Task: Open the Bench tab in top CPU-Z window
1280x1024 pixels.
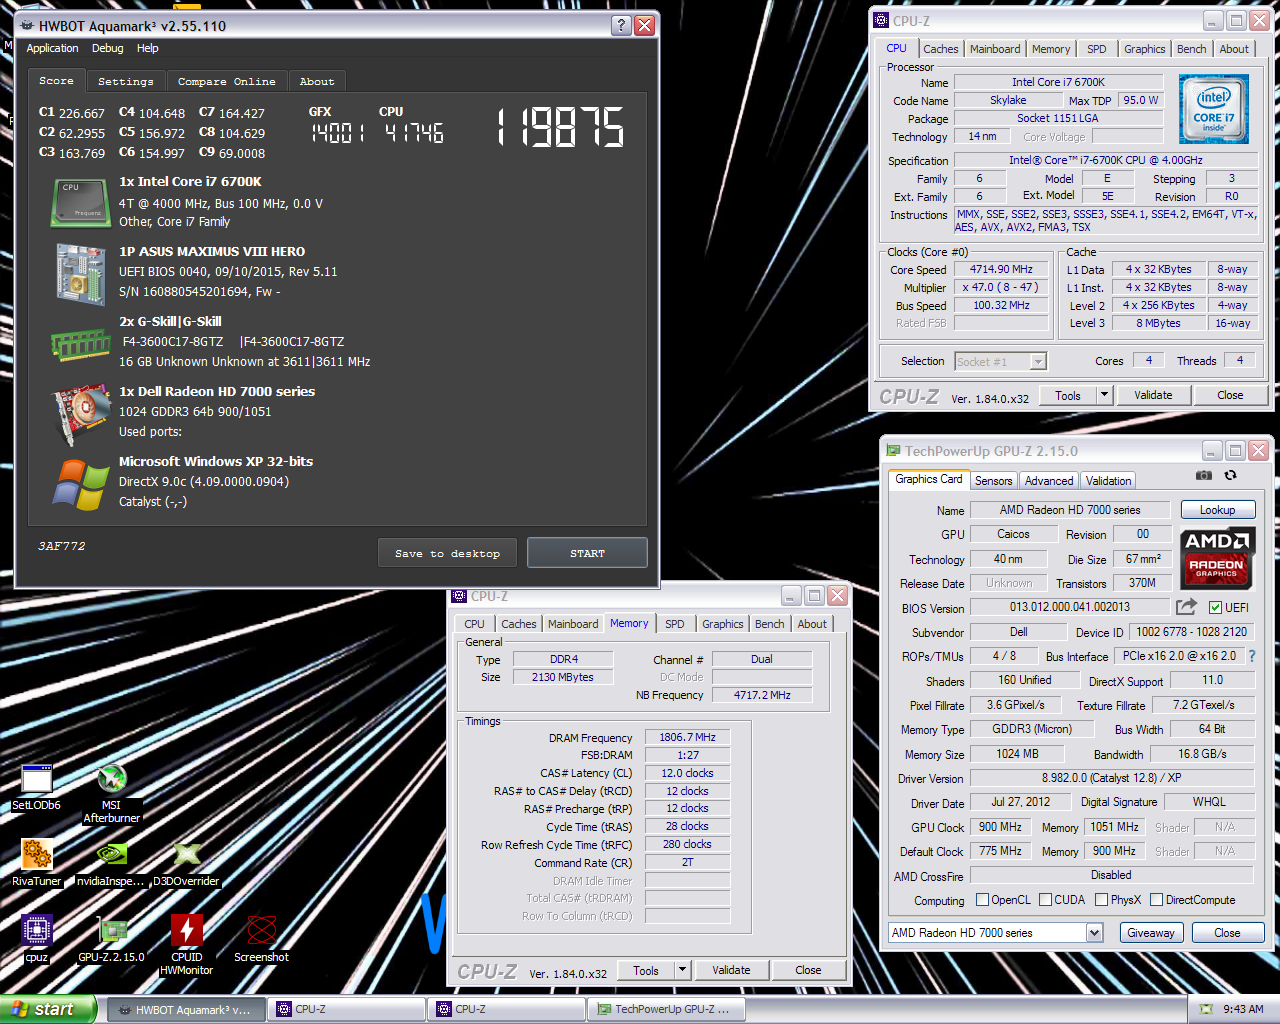Action: tap(1191, 49)
